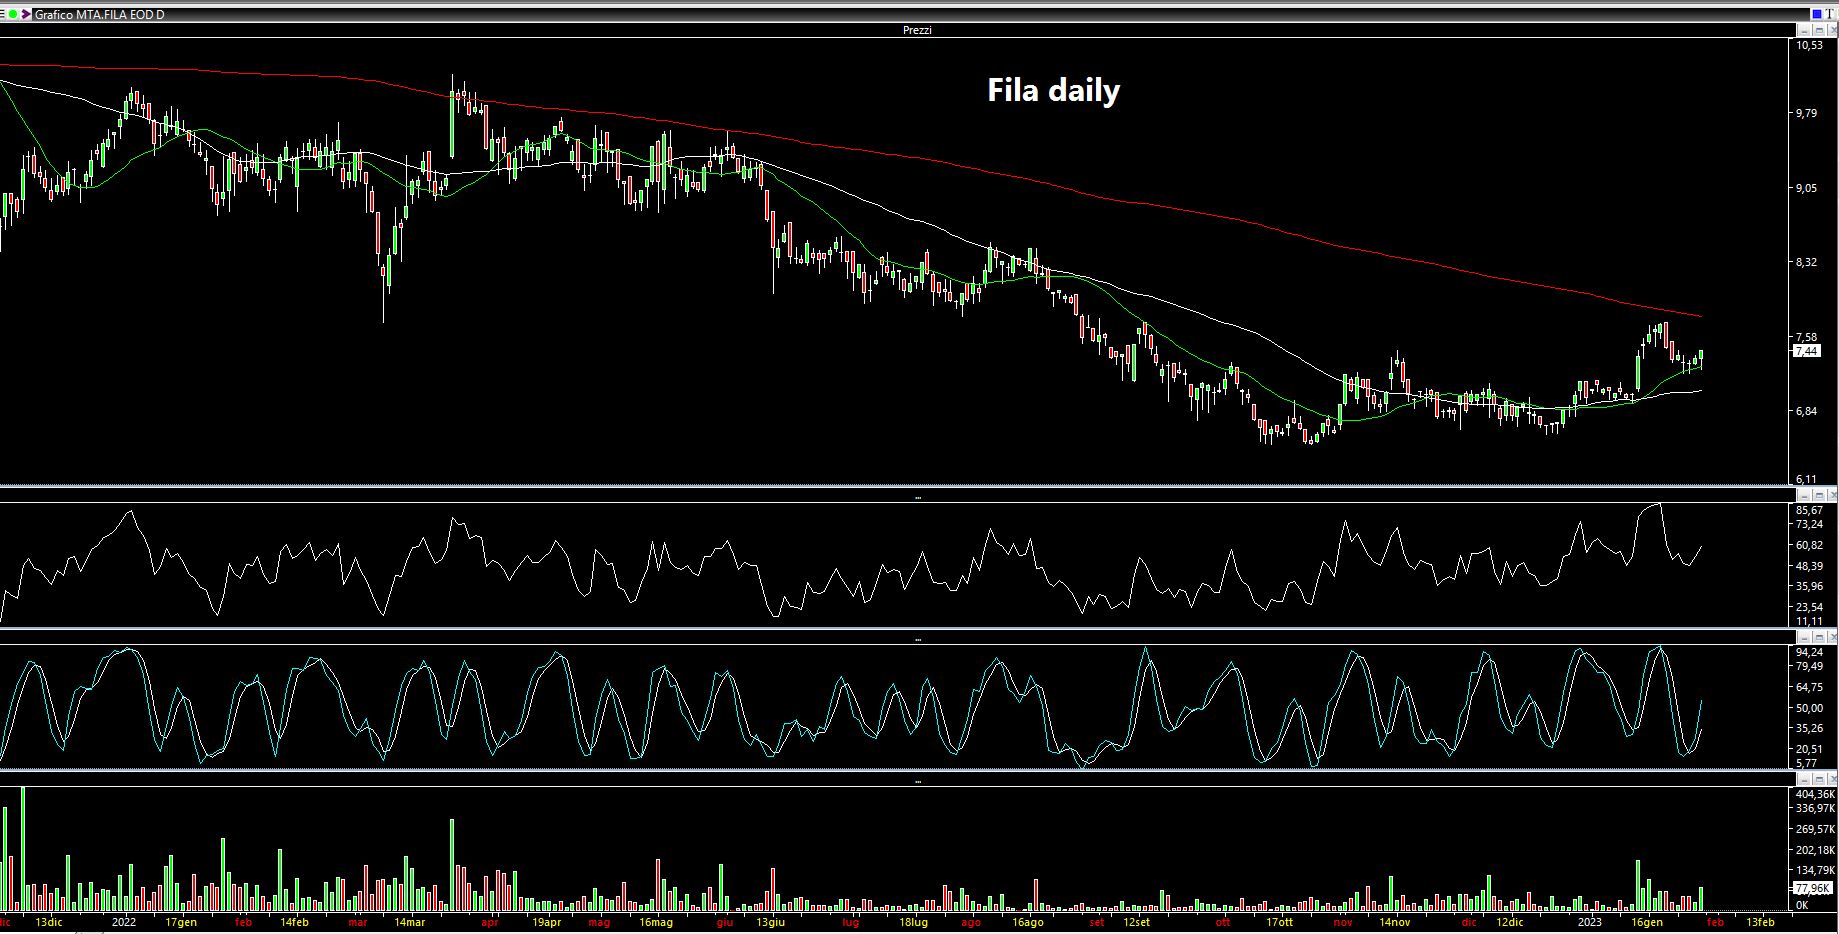Click the 9,05 price axis label

[1807, 188]
